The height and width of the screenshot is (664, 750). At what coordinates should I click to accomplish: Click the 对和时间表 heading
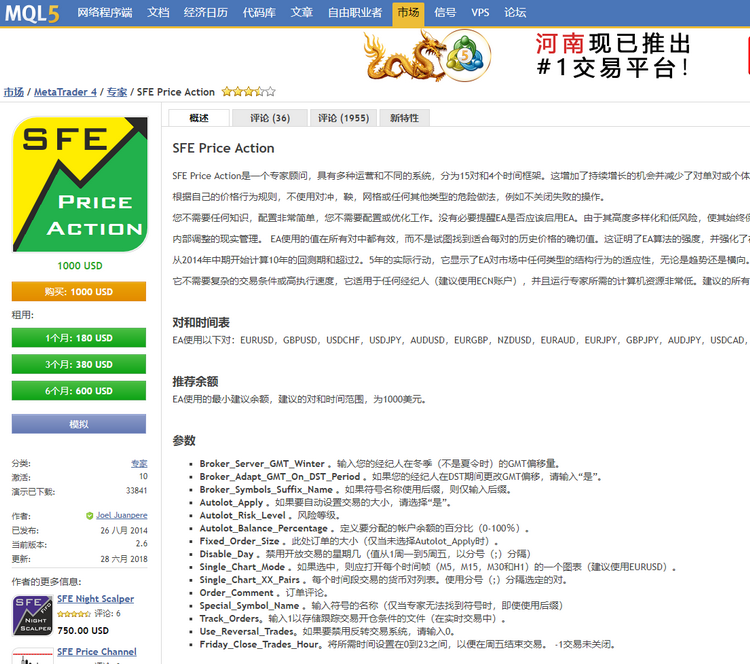[201, 323]
